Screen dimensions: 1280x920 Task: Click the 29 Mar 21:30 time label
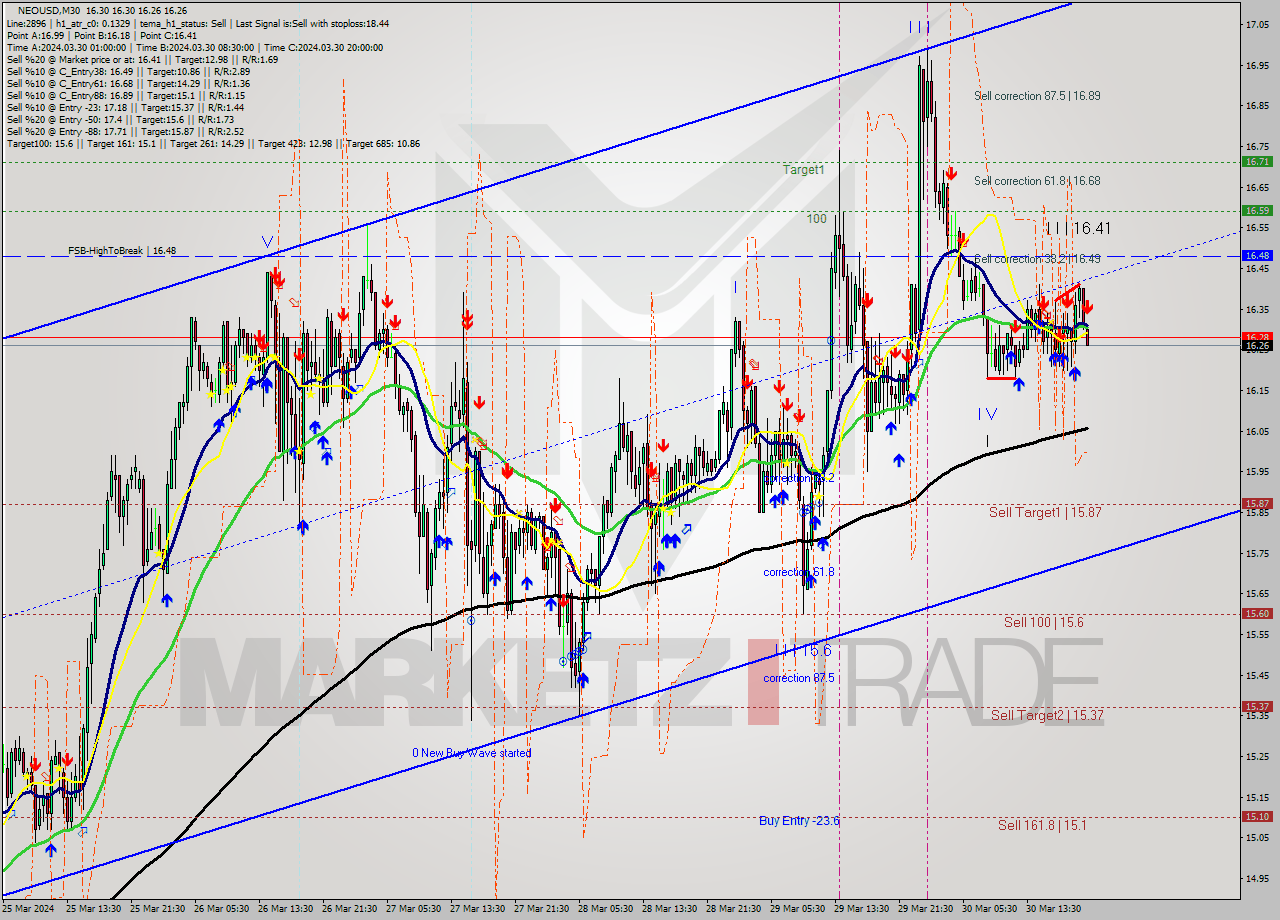tap(925, 909)
